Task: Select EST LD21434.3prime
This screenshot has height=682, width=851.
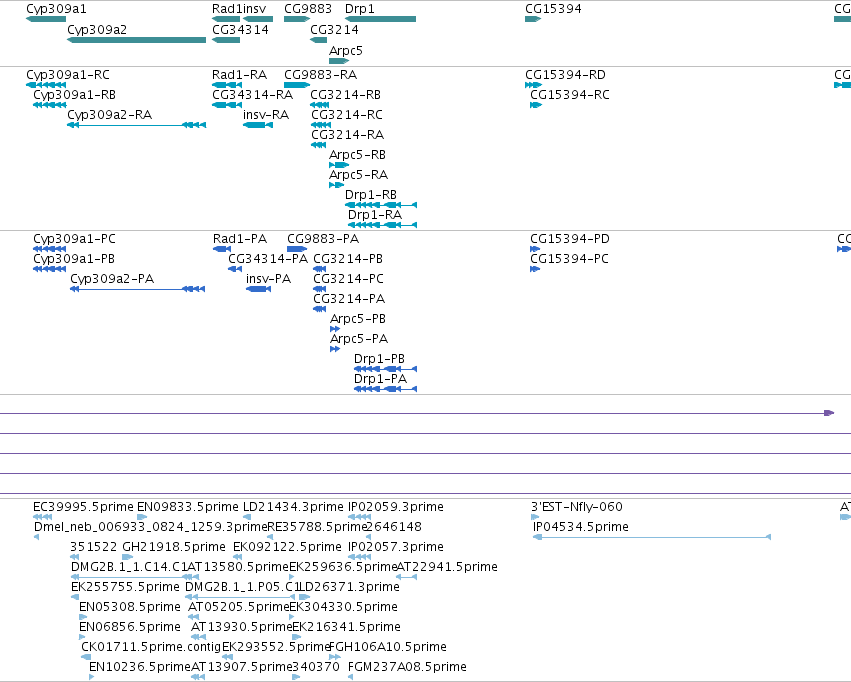Action: point(293,507)
